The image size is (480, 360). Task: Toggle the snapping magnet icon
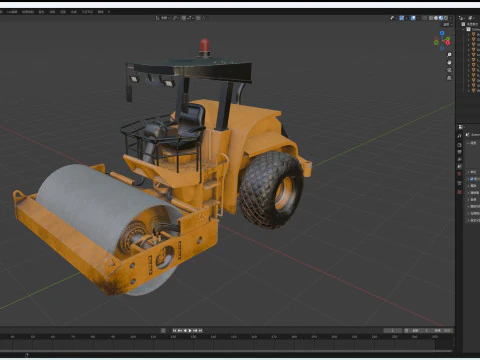point(184,18)
